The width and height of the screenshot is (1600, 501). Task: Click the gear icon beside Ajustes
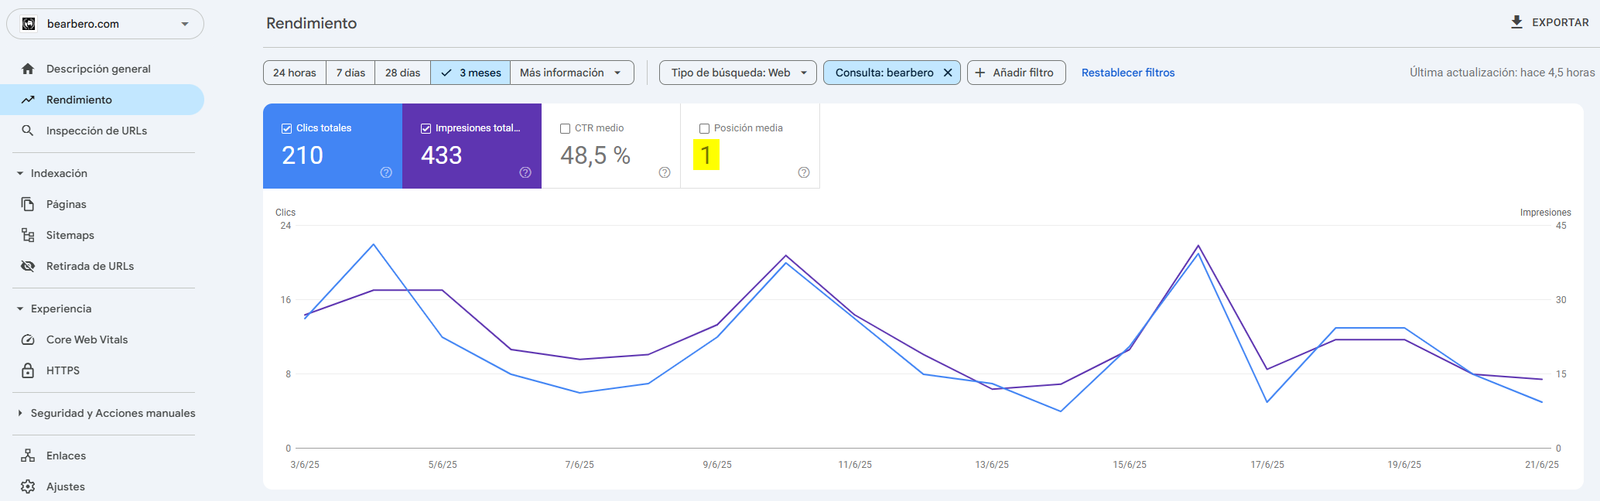pyautogui.click(x=28, y=487)
